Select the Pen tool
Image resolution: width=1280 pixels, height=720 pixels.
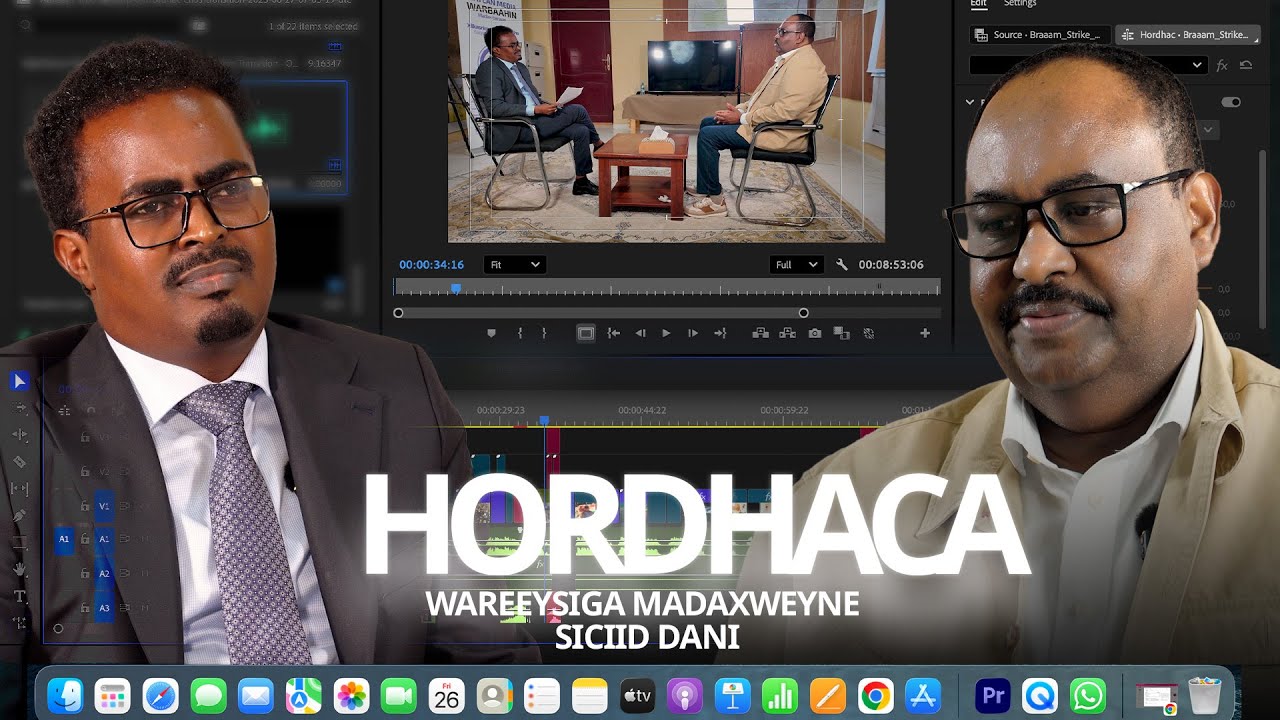click(x=19, y=516)
